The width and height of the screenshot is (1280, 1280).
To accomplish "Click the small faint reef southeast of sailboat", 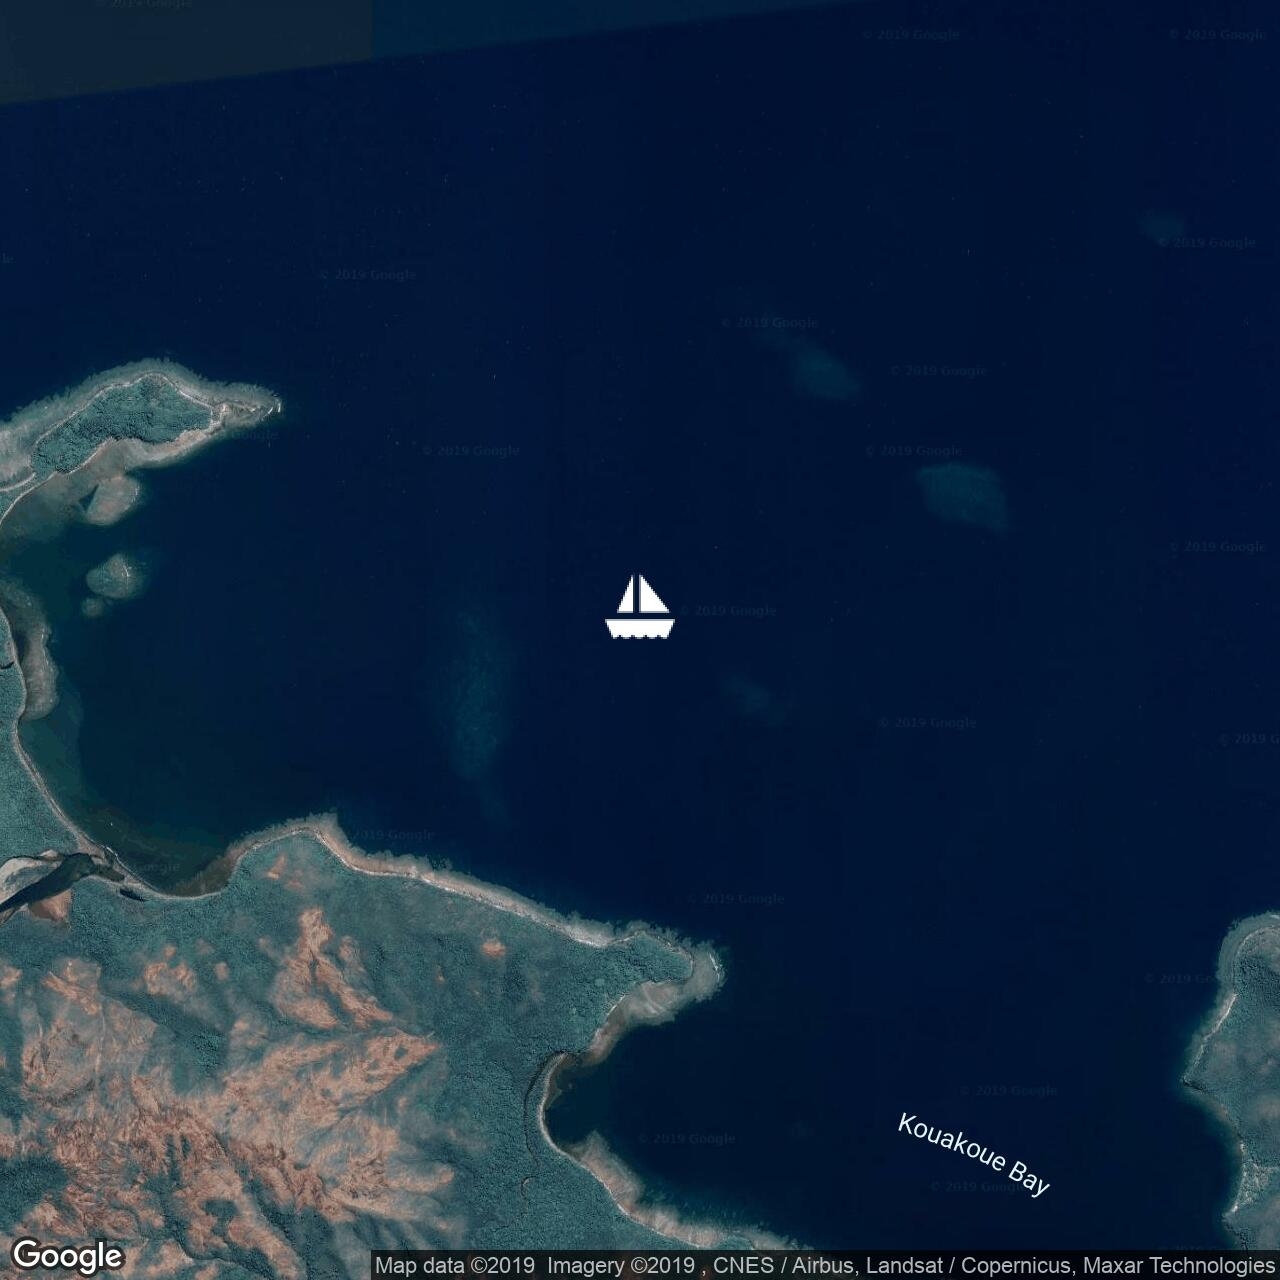I will tap(750, 692).
